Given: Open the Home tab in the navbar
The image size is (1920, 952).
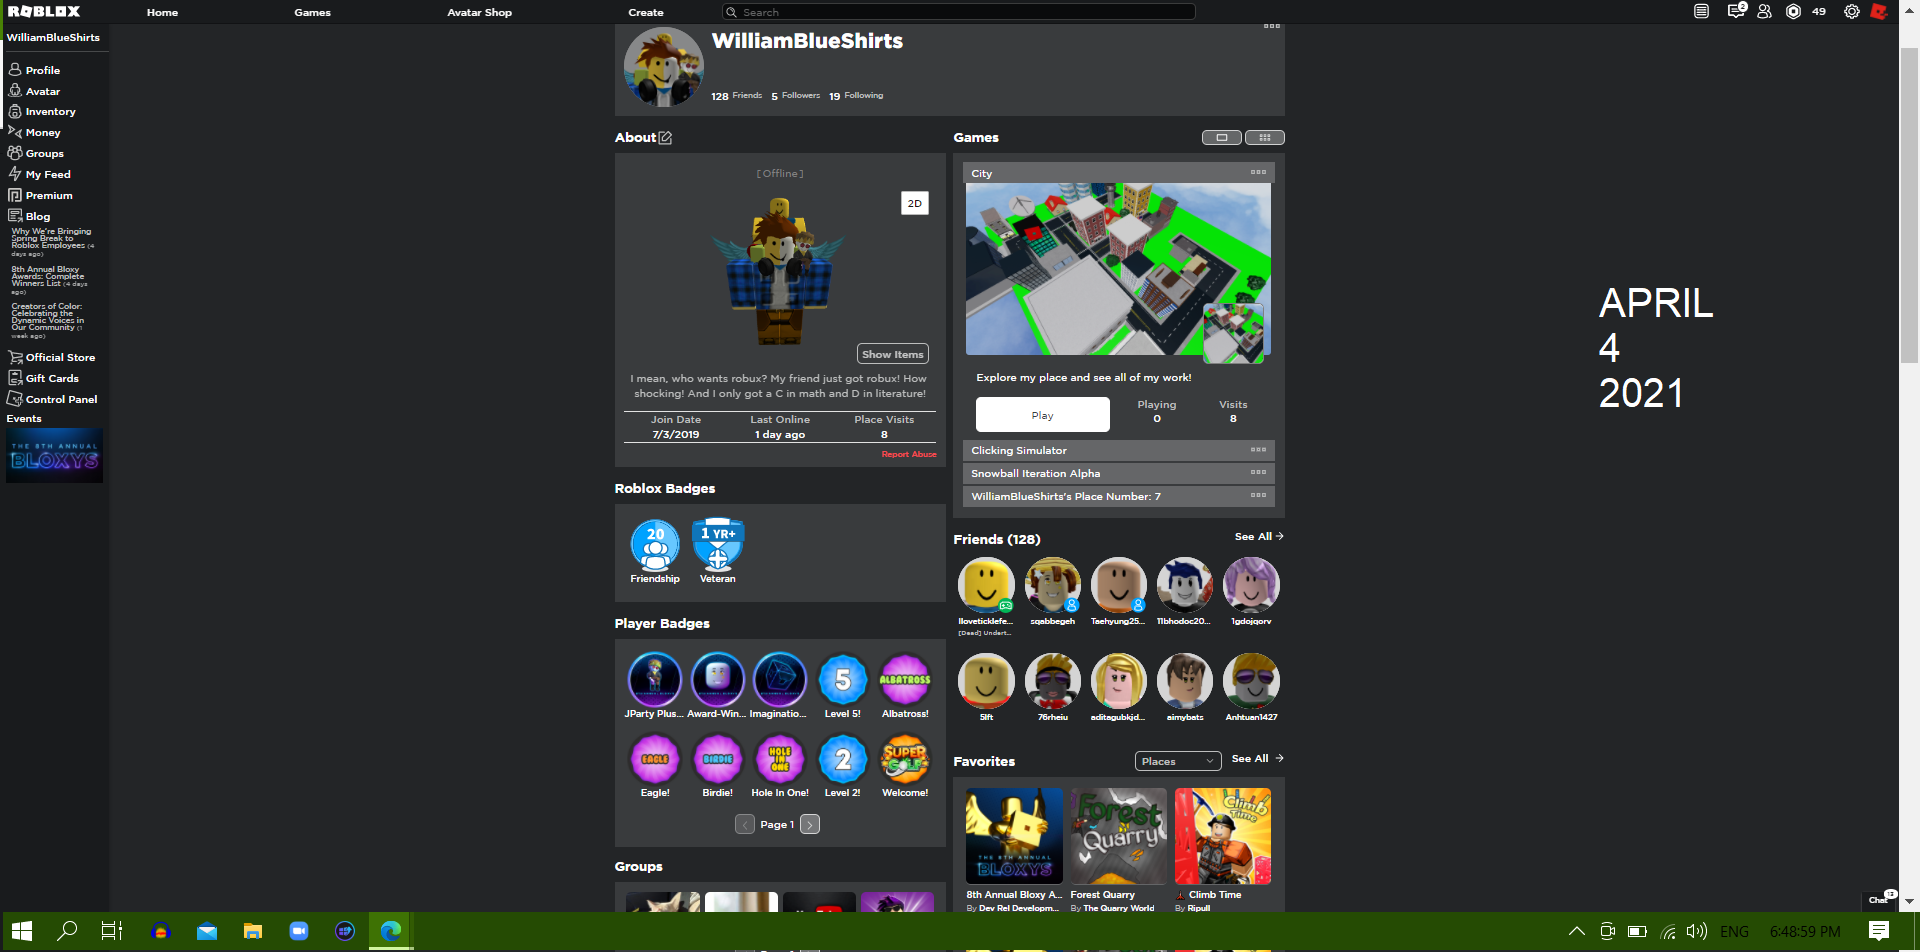Looking at the screenshot, I should tap(162, 12).
